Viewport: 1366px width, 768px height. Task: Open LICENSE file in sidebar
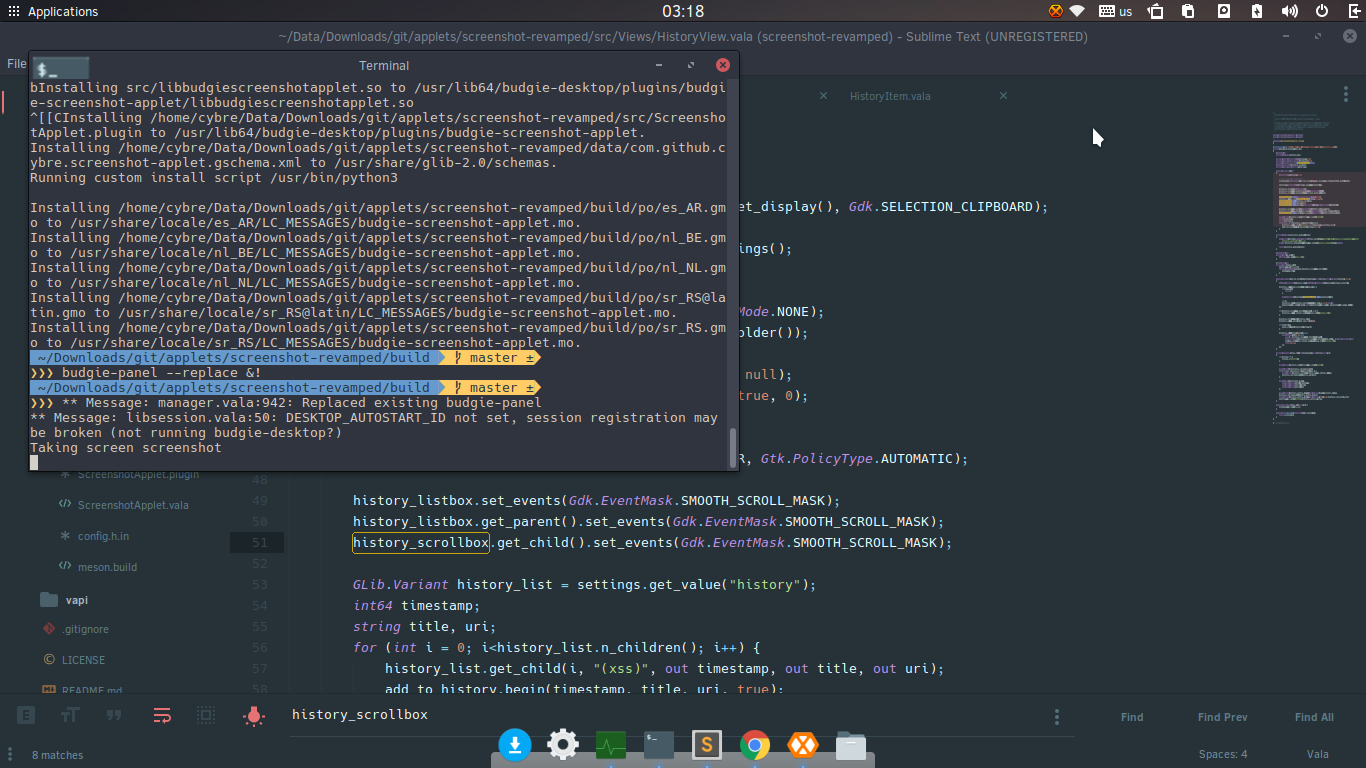click(x=83, y=660)
